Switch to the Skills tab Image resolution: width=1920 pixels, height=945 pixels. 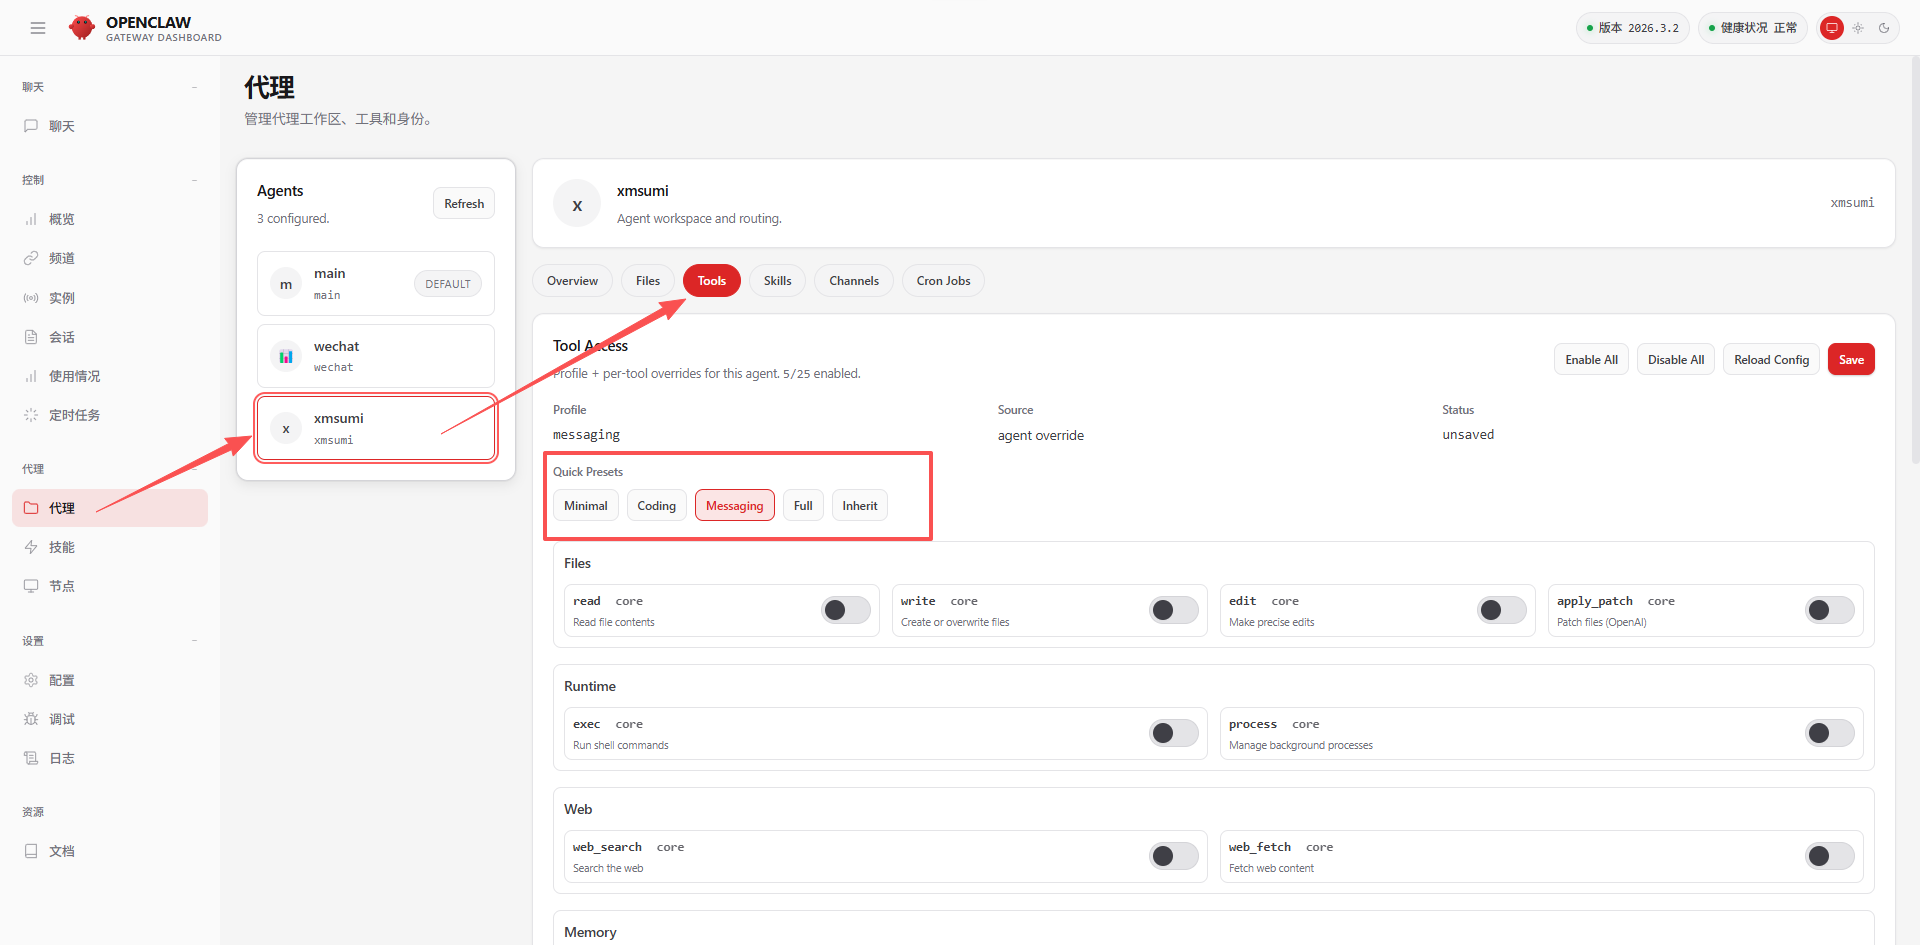tap(777, 281)
